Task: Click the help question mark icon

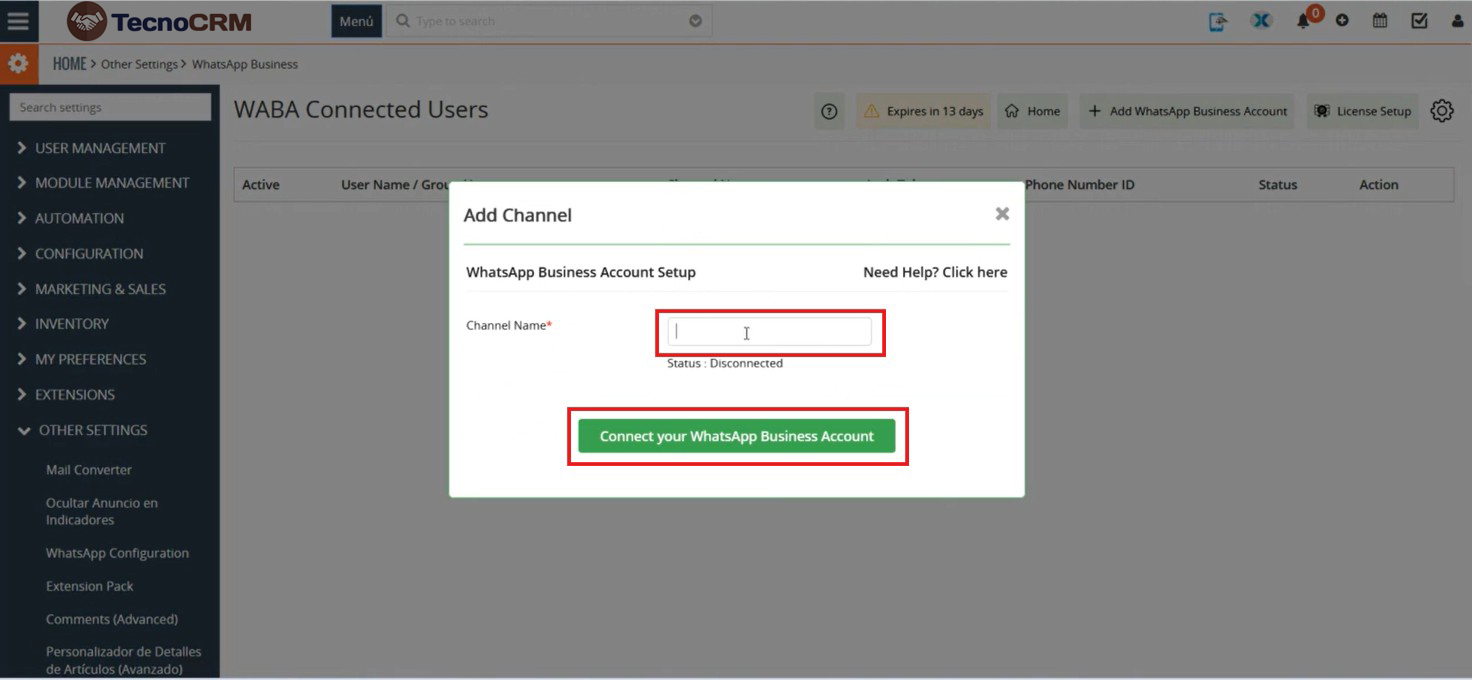Action: tap(829, 112)
